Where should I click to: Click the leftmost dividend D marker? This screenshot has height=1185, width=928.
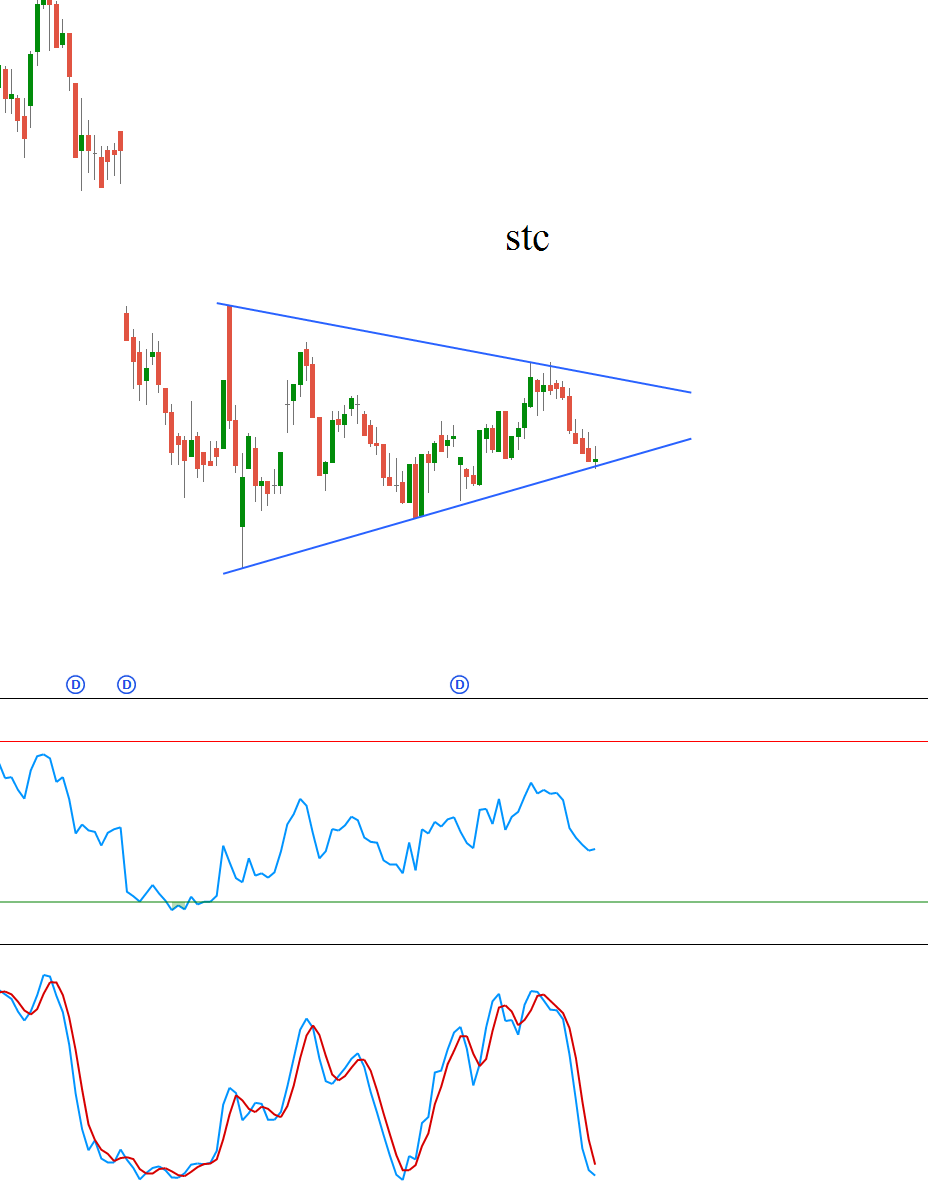tap(76, 685)
